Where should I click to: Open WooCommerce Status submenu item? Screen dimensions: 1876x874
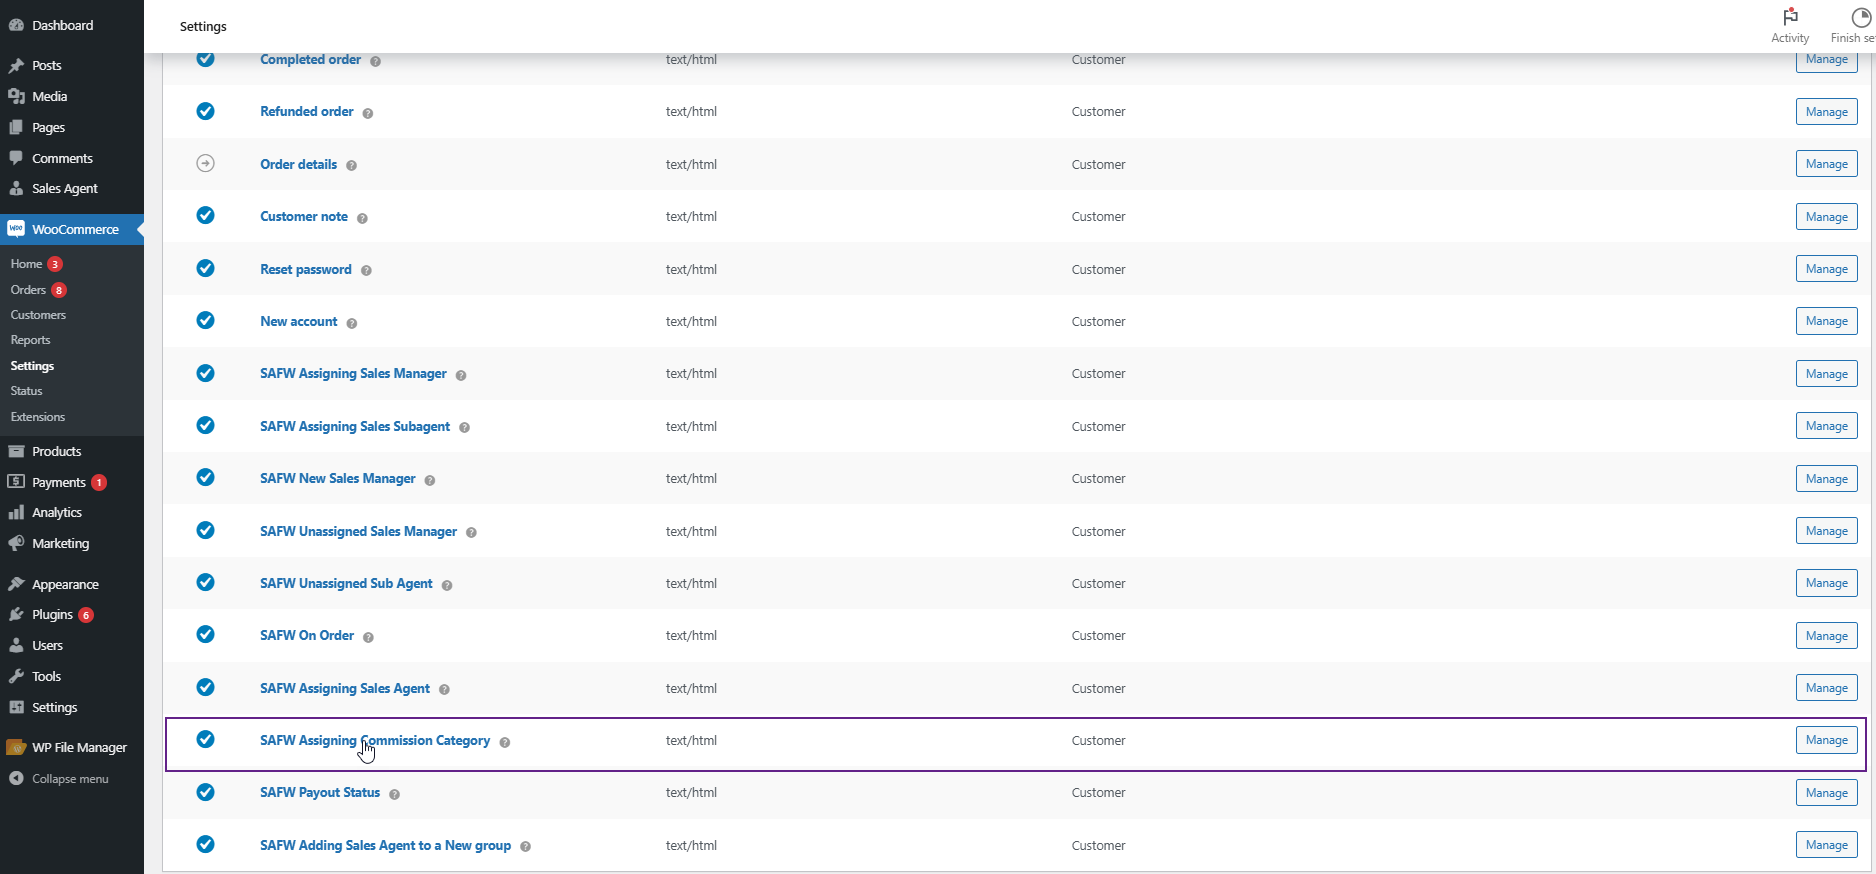pyautogui.click(x=26, y=391)
